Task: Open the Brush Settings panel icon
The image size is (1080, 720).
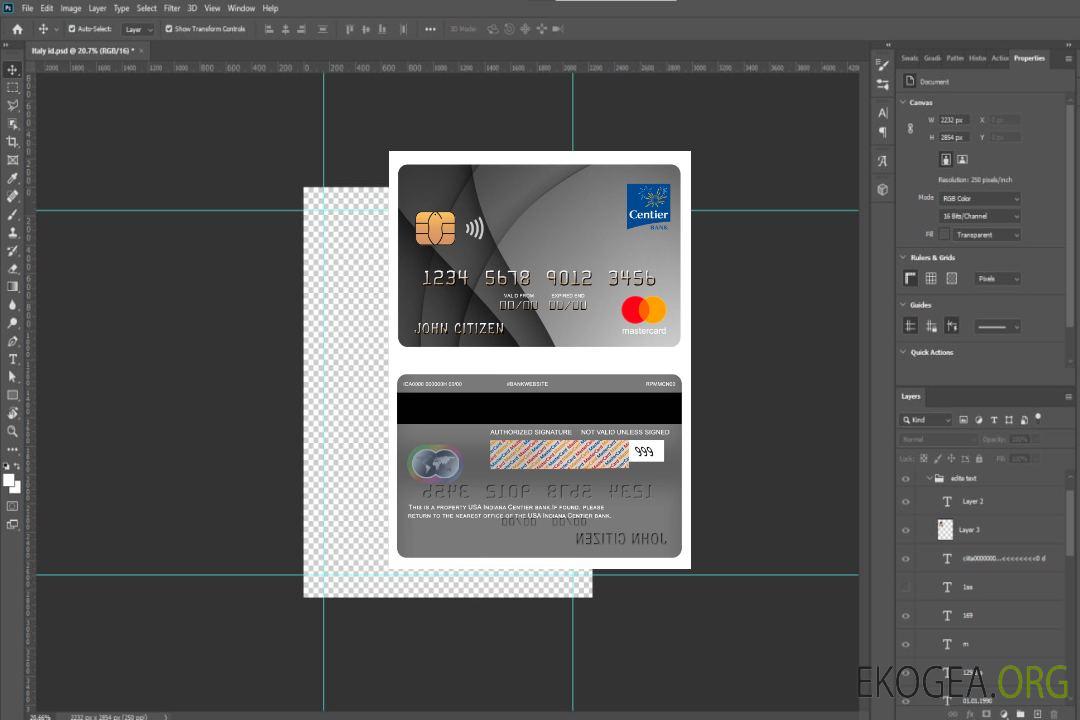Action: click(882, 65)
